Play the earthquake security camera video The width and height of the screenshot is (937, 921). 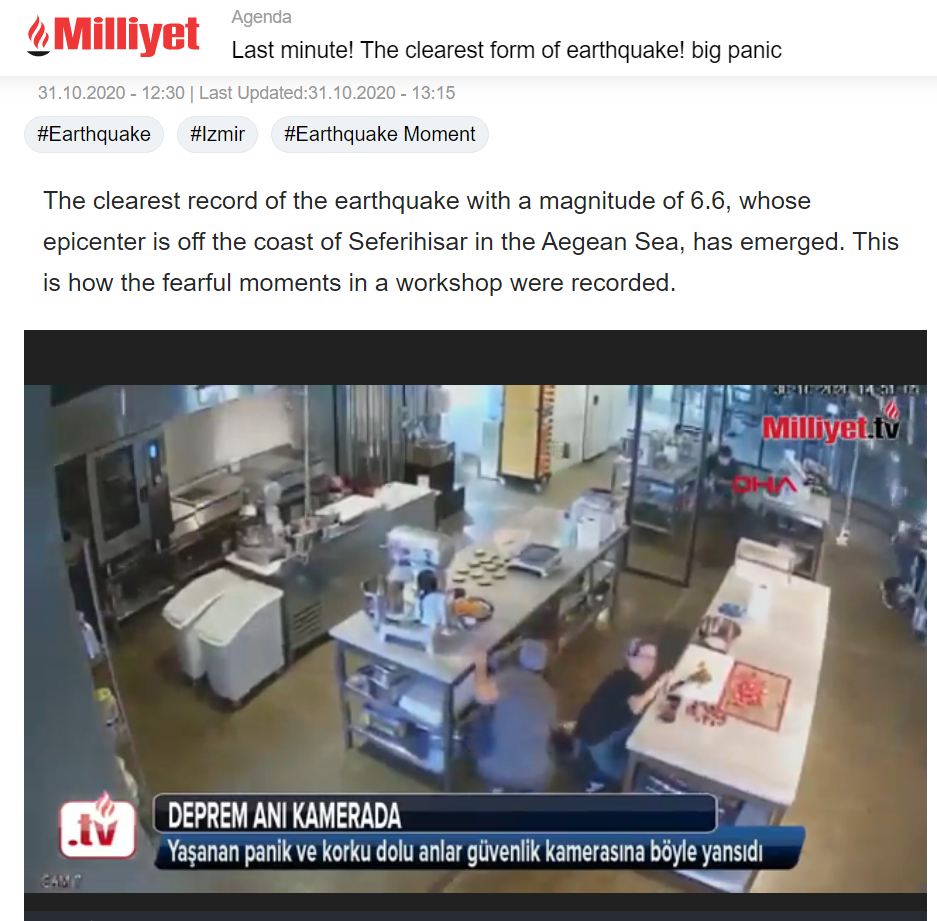[475, 625]
